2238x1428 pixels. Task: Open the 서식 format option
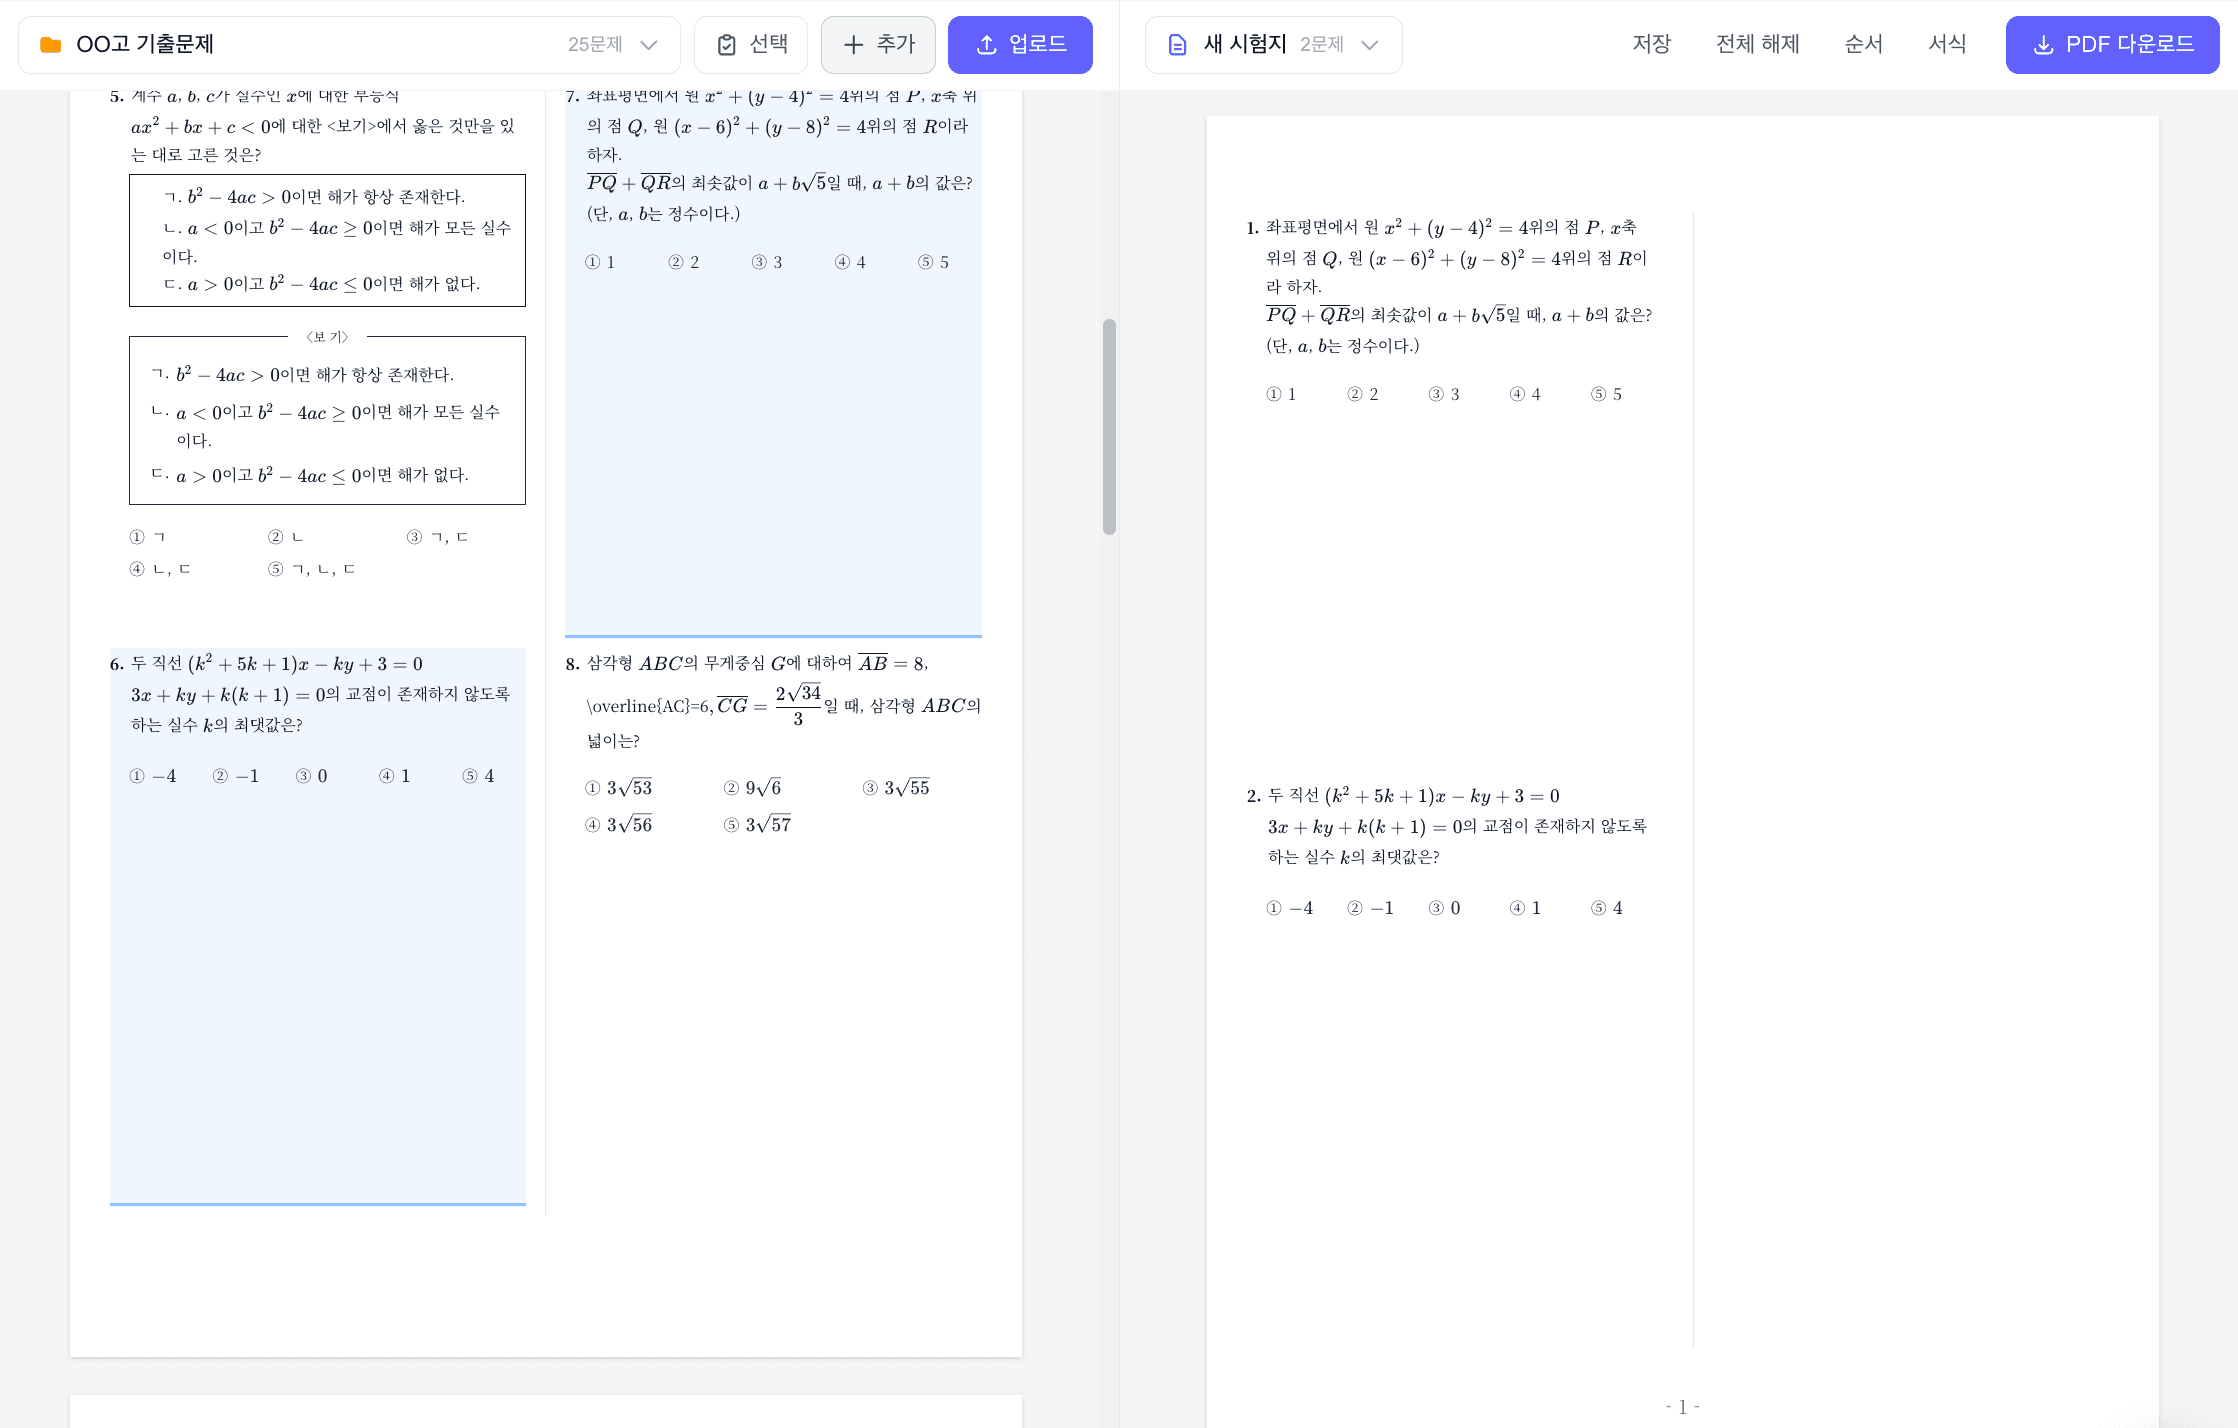click(1948, 44)
